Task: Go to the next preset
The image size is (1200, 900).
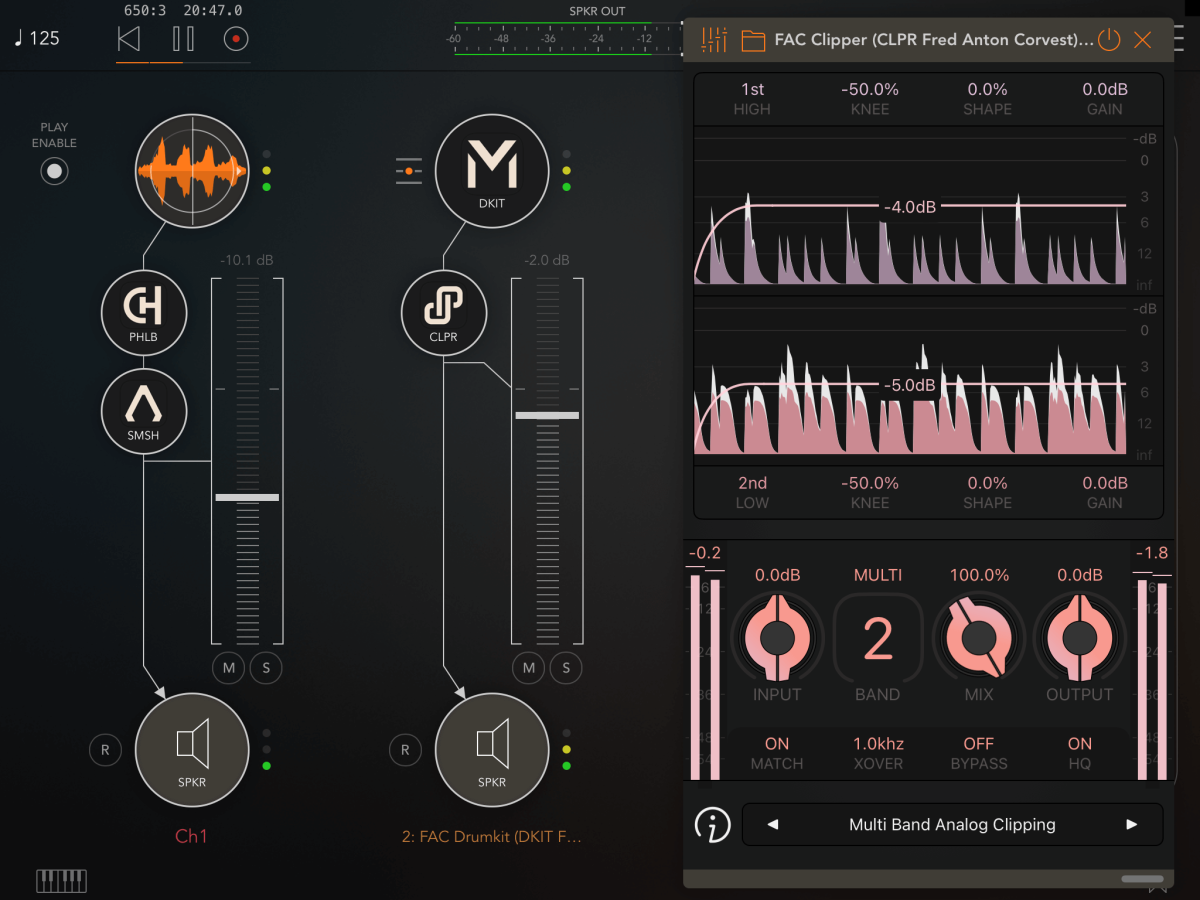Action: click(1132, 825)
